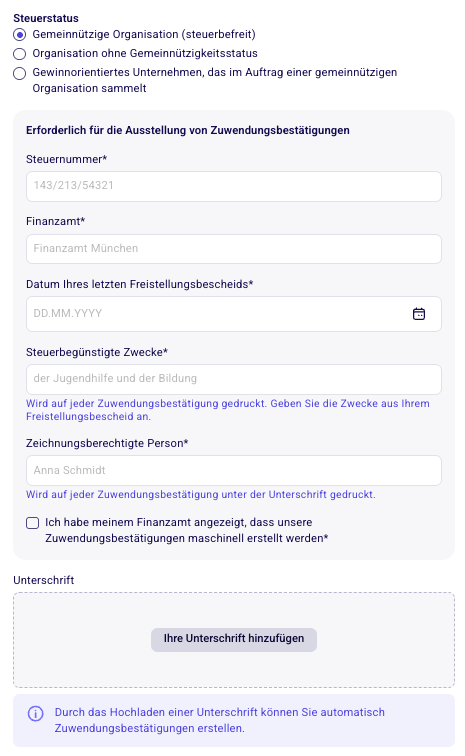465x756 pixels.
Task: Open the calendar date picker icon
Action: tap(419, 314)
